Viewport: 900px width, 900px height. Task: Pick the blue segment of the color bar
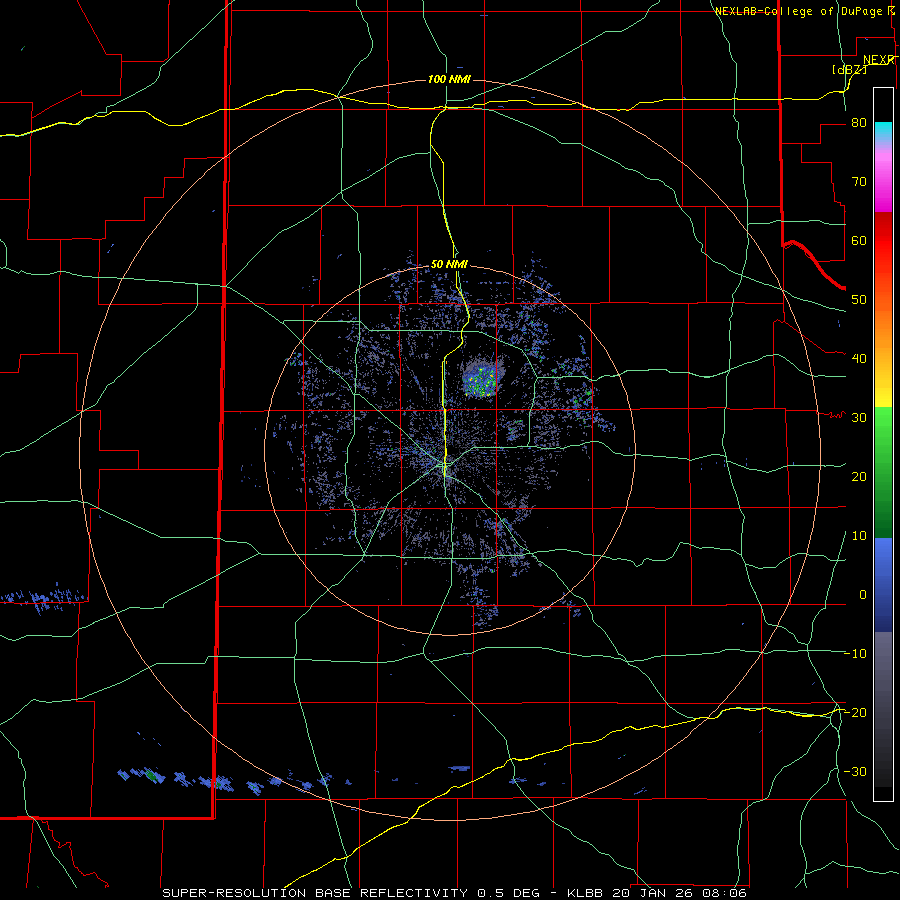883,585
